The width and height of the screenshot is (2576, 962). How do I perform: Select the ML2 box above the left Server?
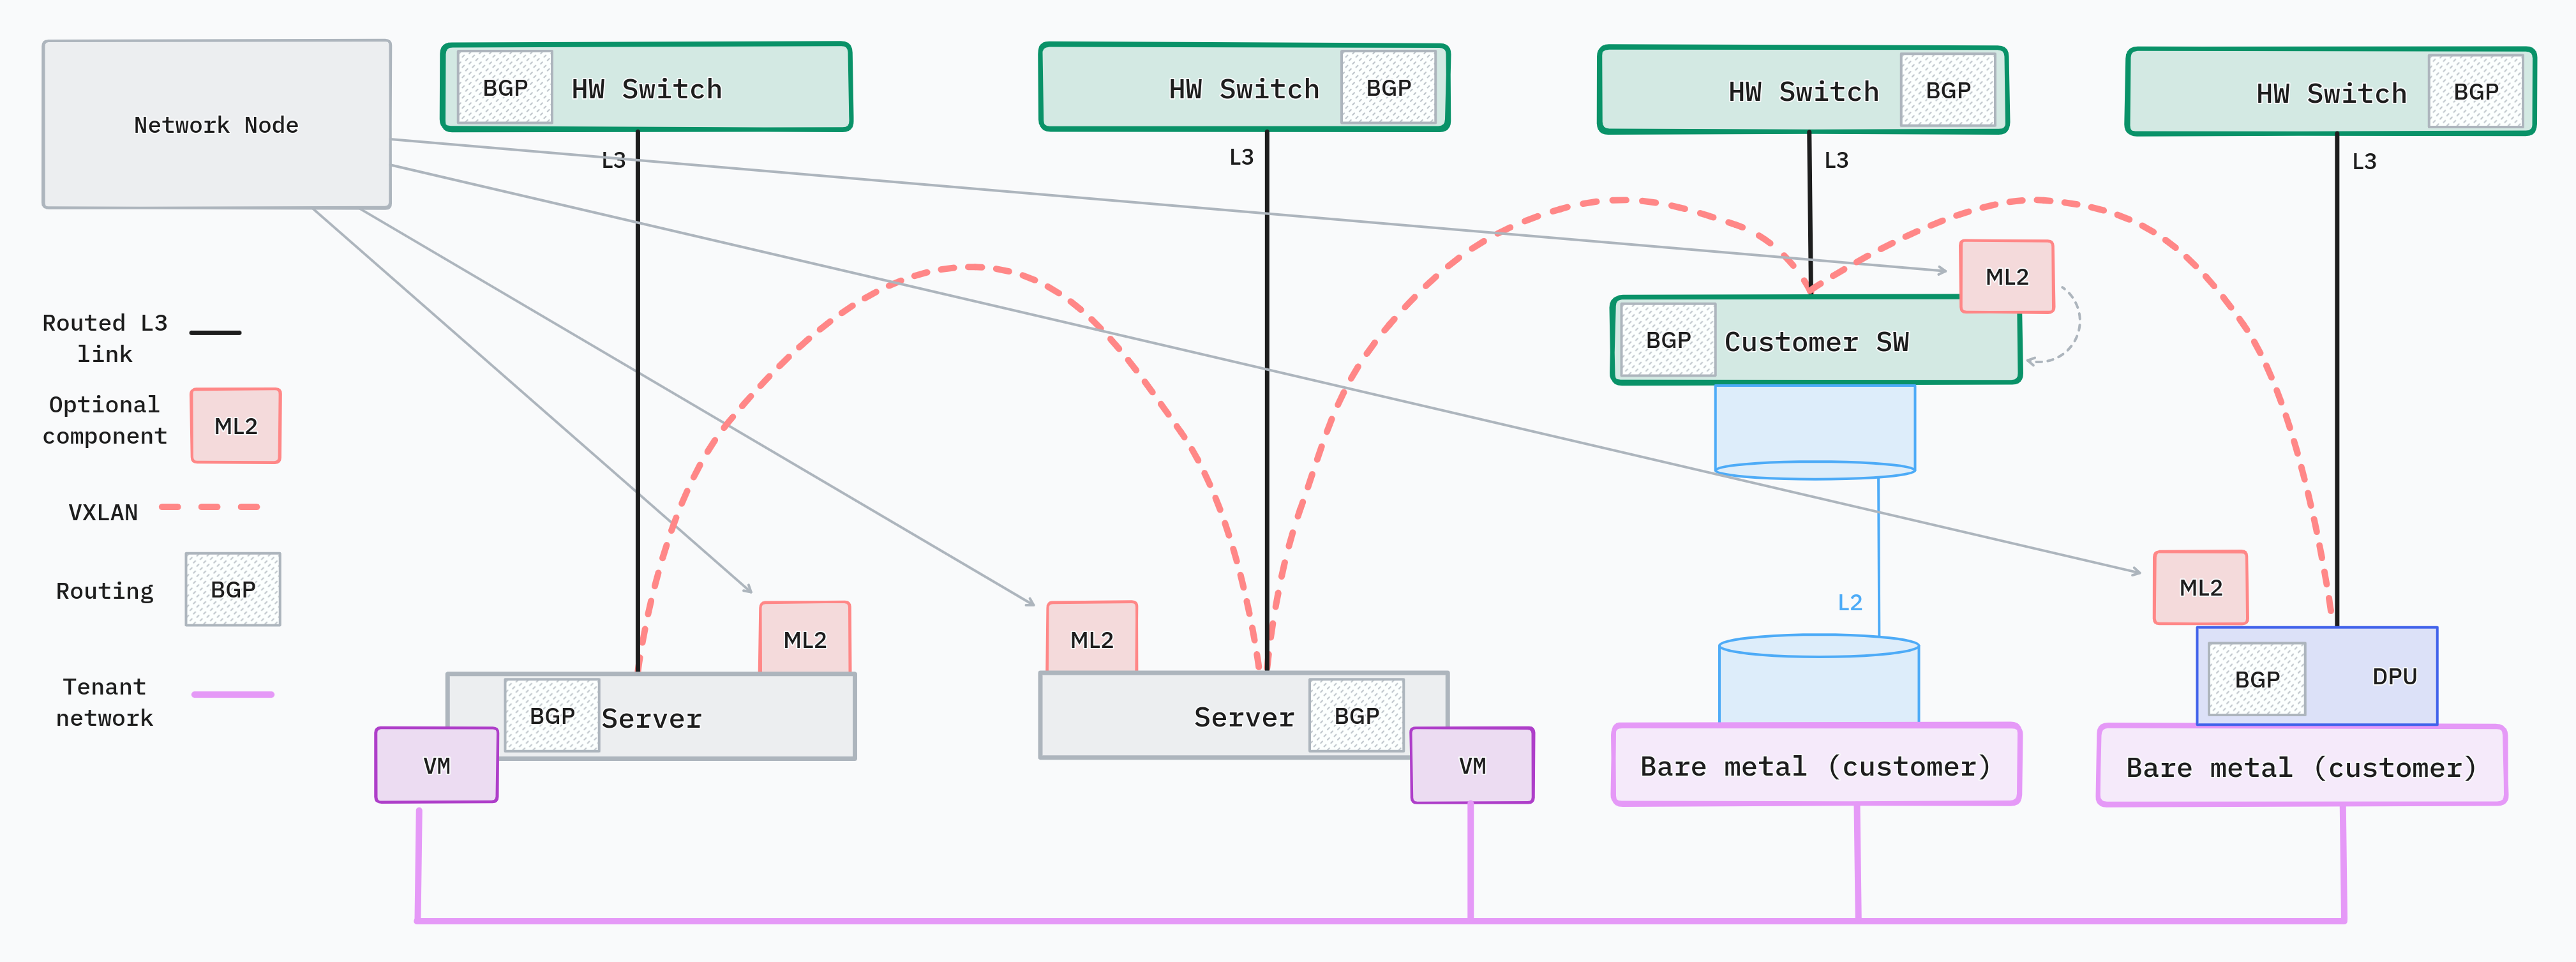pyautogui.click(x=805, y=639)
